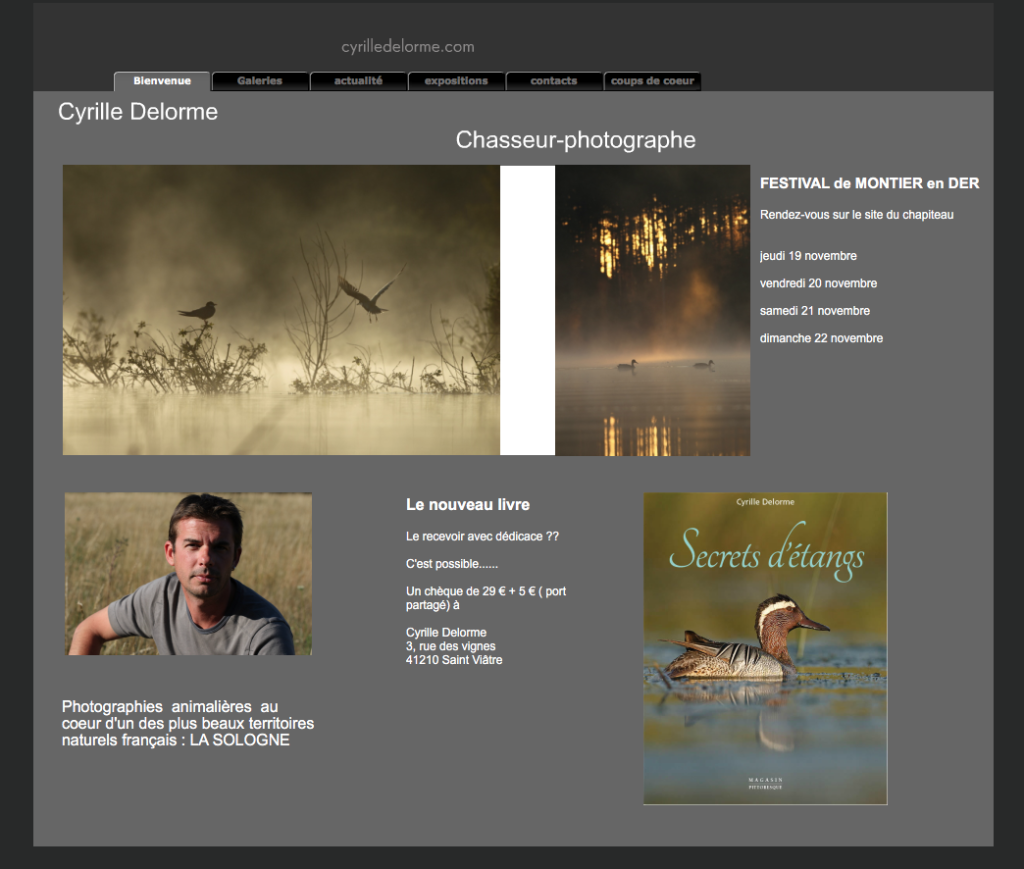
Task: Click the photographer portrait photo
Action: [x=188, y=574]
